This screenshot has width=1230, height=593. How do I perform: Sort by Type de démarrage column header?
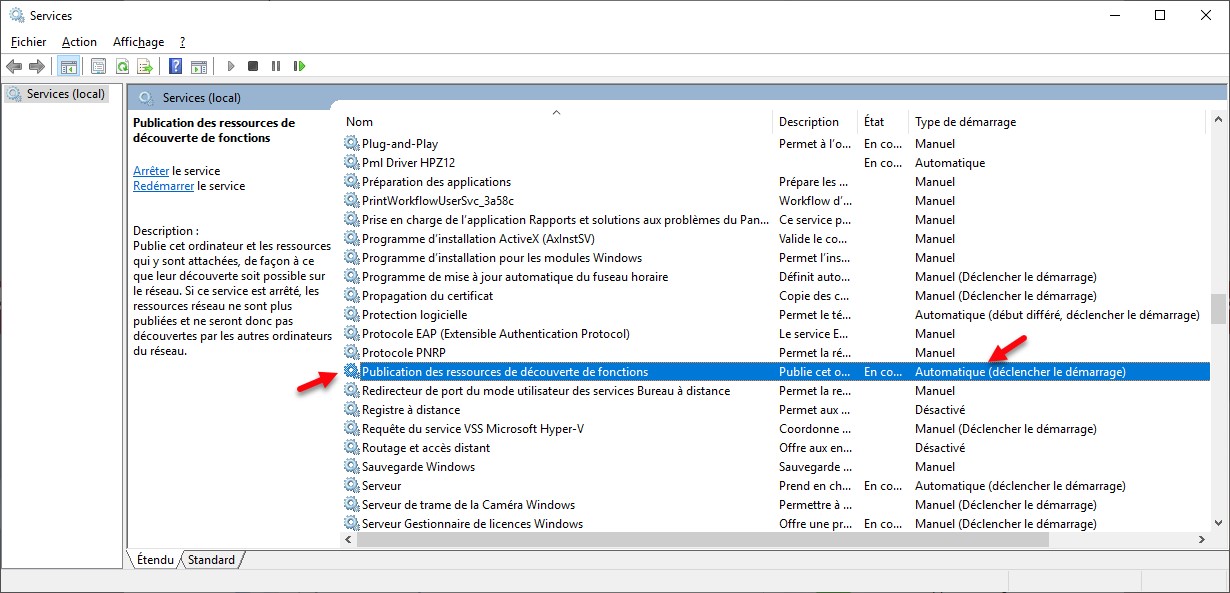[x=965, y=122]
